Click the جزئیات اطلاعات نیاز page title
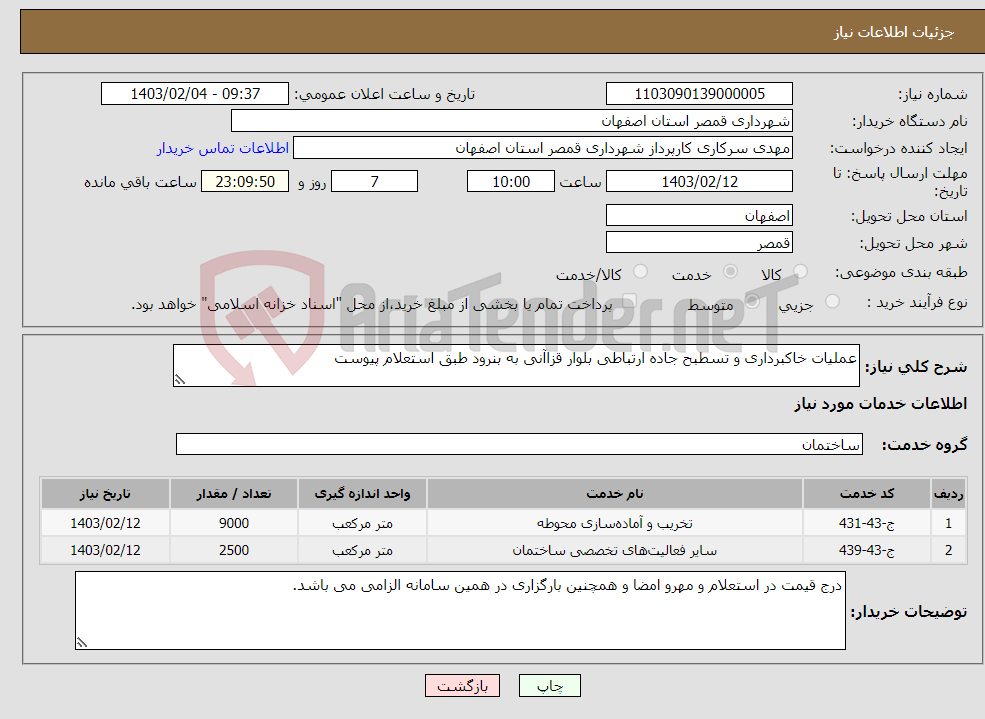 click(x=893, y=32)
